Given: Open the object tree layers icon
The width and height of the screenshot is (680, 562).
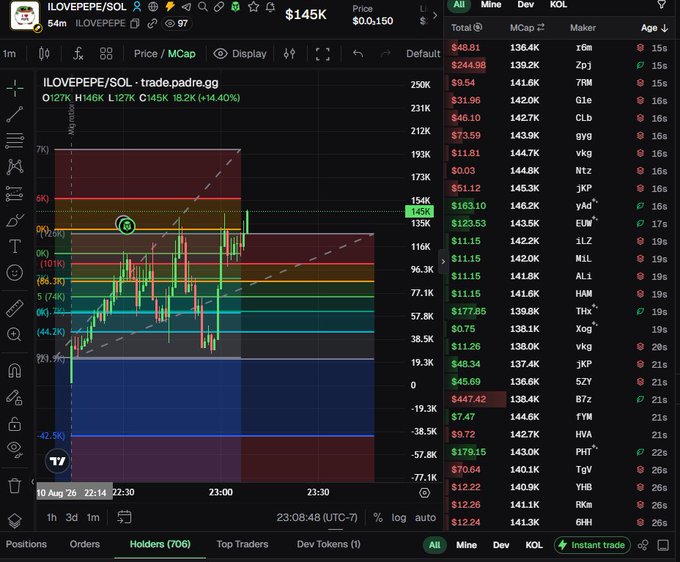Looking at the screenshot, I should tap(15, 520).
